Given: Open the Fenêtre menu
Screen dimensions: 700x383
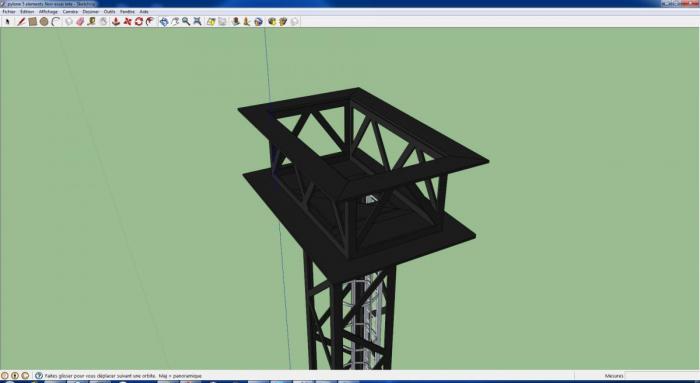Looking at the screenshot, I should 127,12.
